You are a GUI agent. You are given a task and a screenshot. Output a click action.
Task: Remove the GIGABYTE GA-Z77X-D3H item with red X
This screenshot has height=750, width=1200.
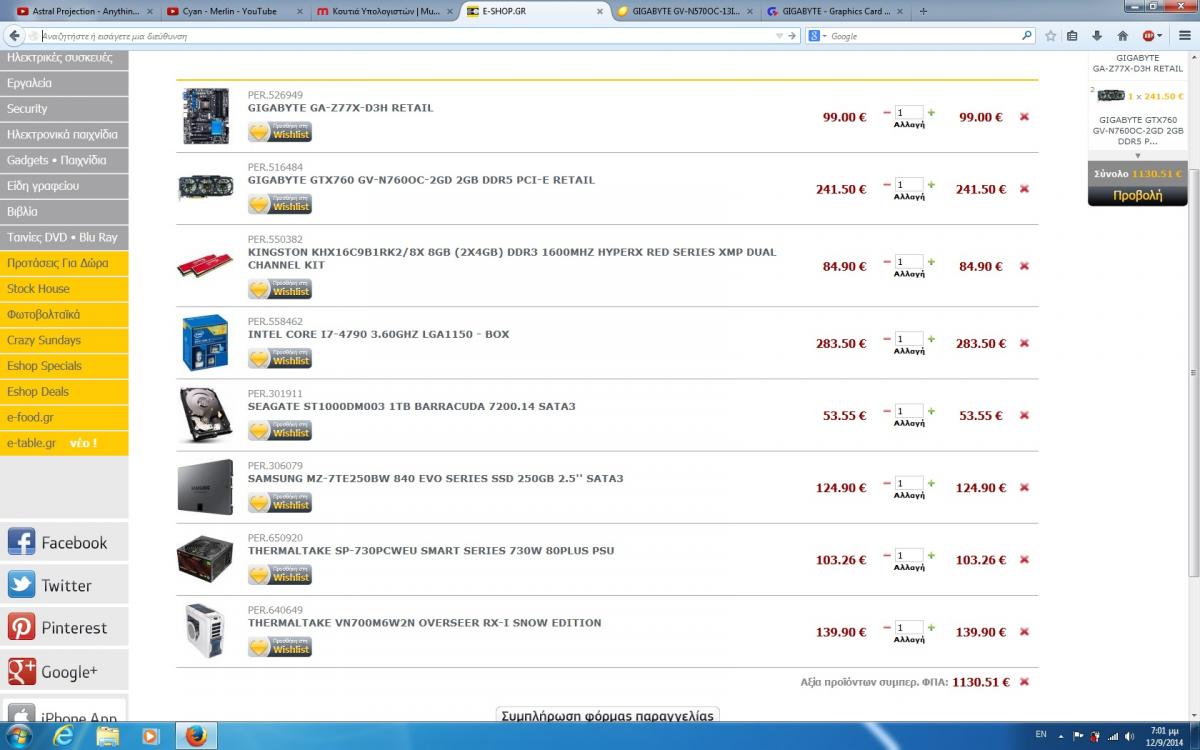[x=1024, y=117]
